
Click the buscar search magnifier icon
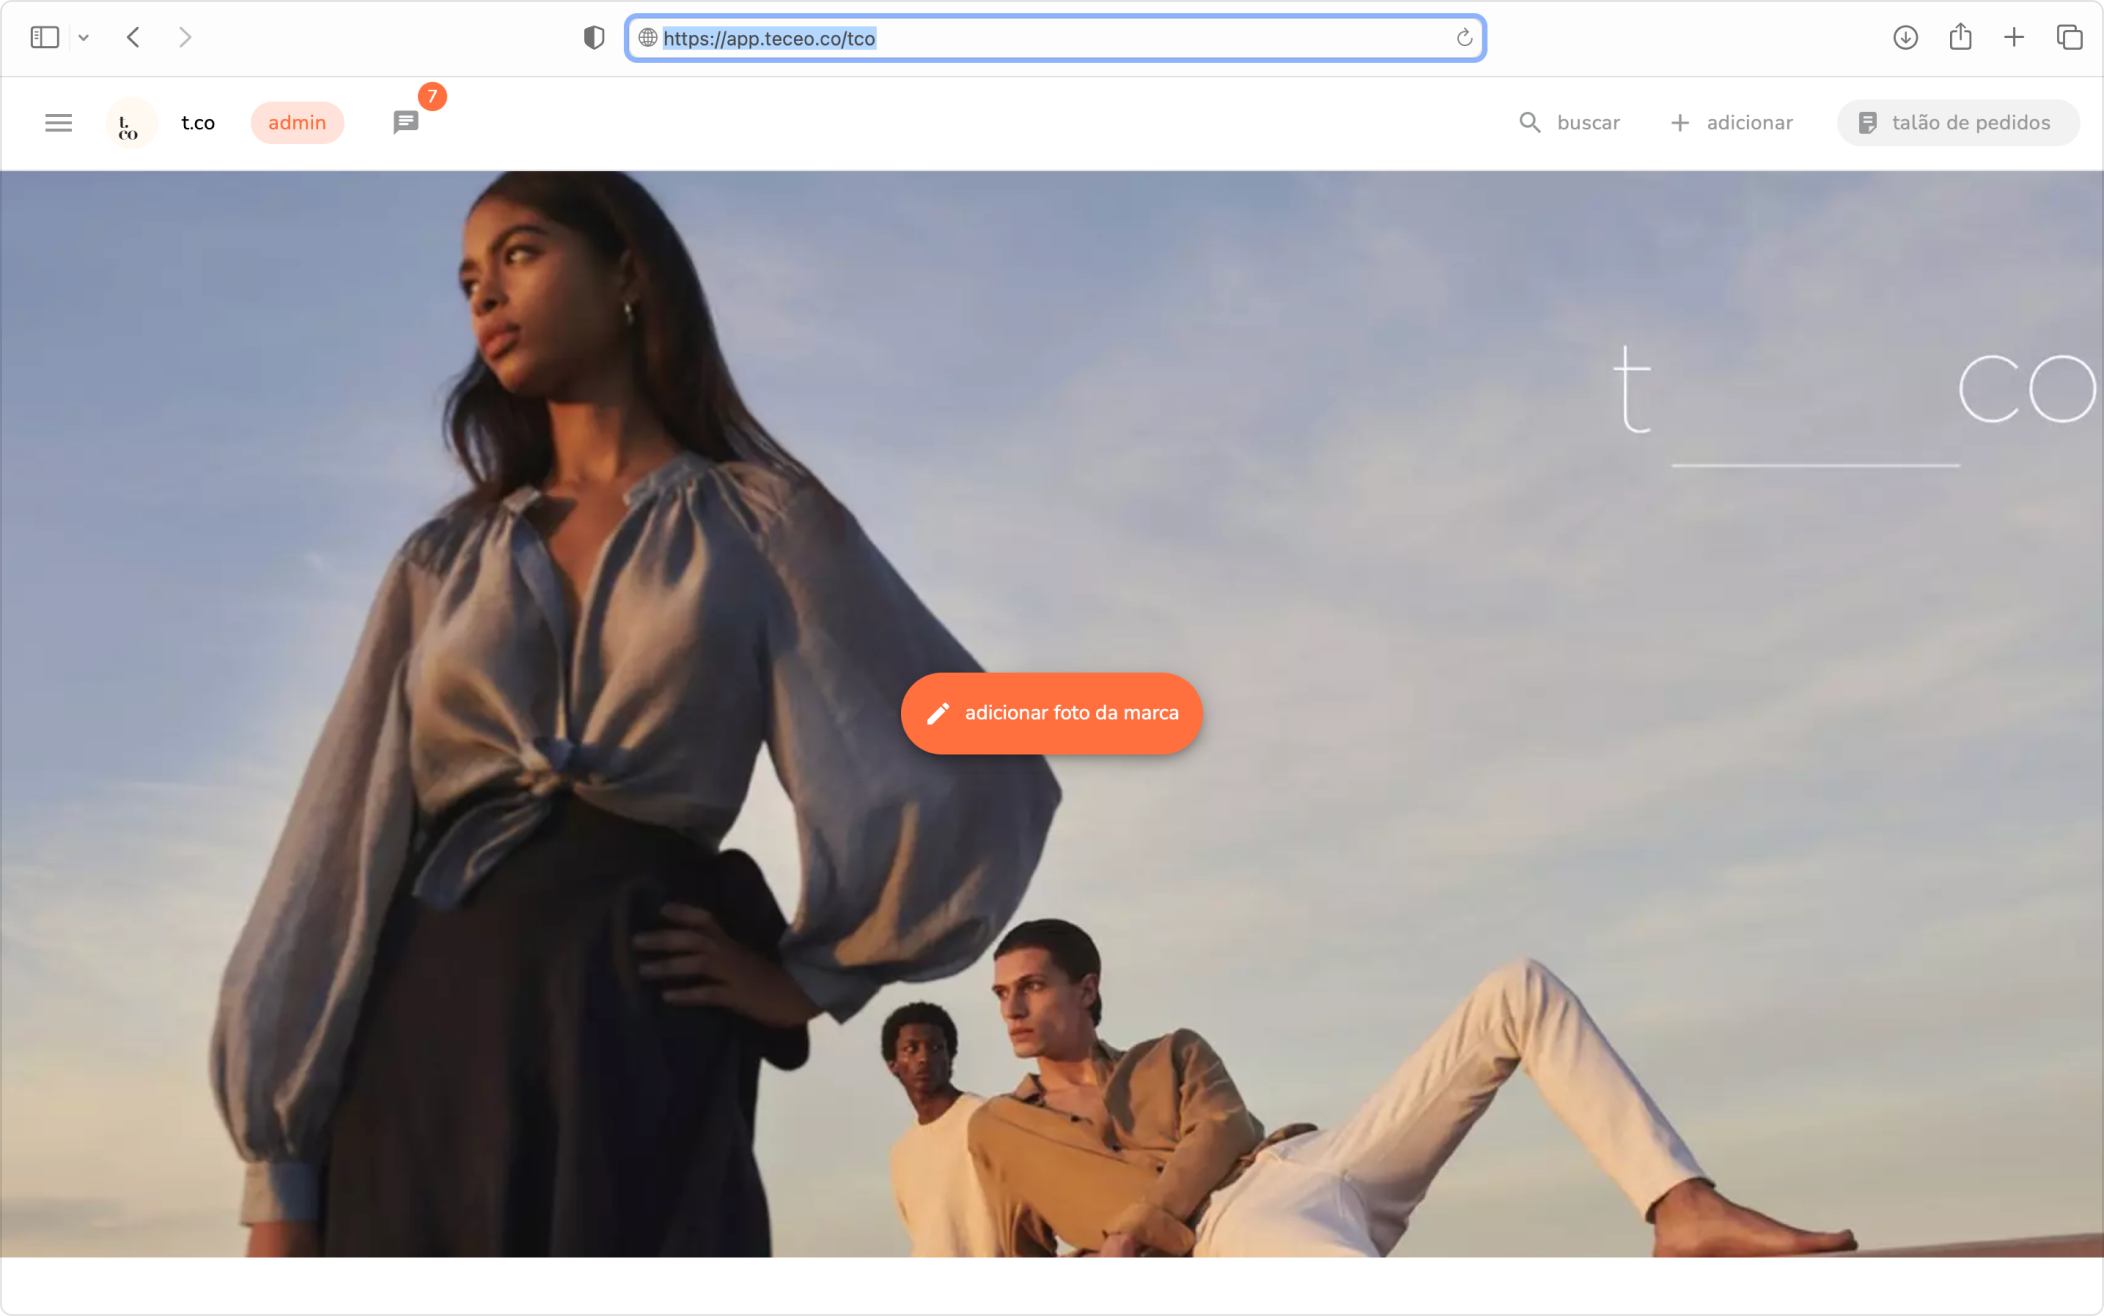click(x=1529, y=123)
